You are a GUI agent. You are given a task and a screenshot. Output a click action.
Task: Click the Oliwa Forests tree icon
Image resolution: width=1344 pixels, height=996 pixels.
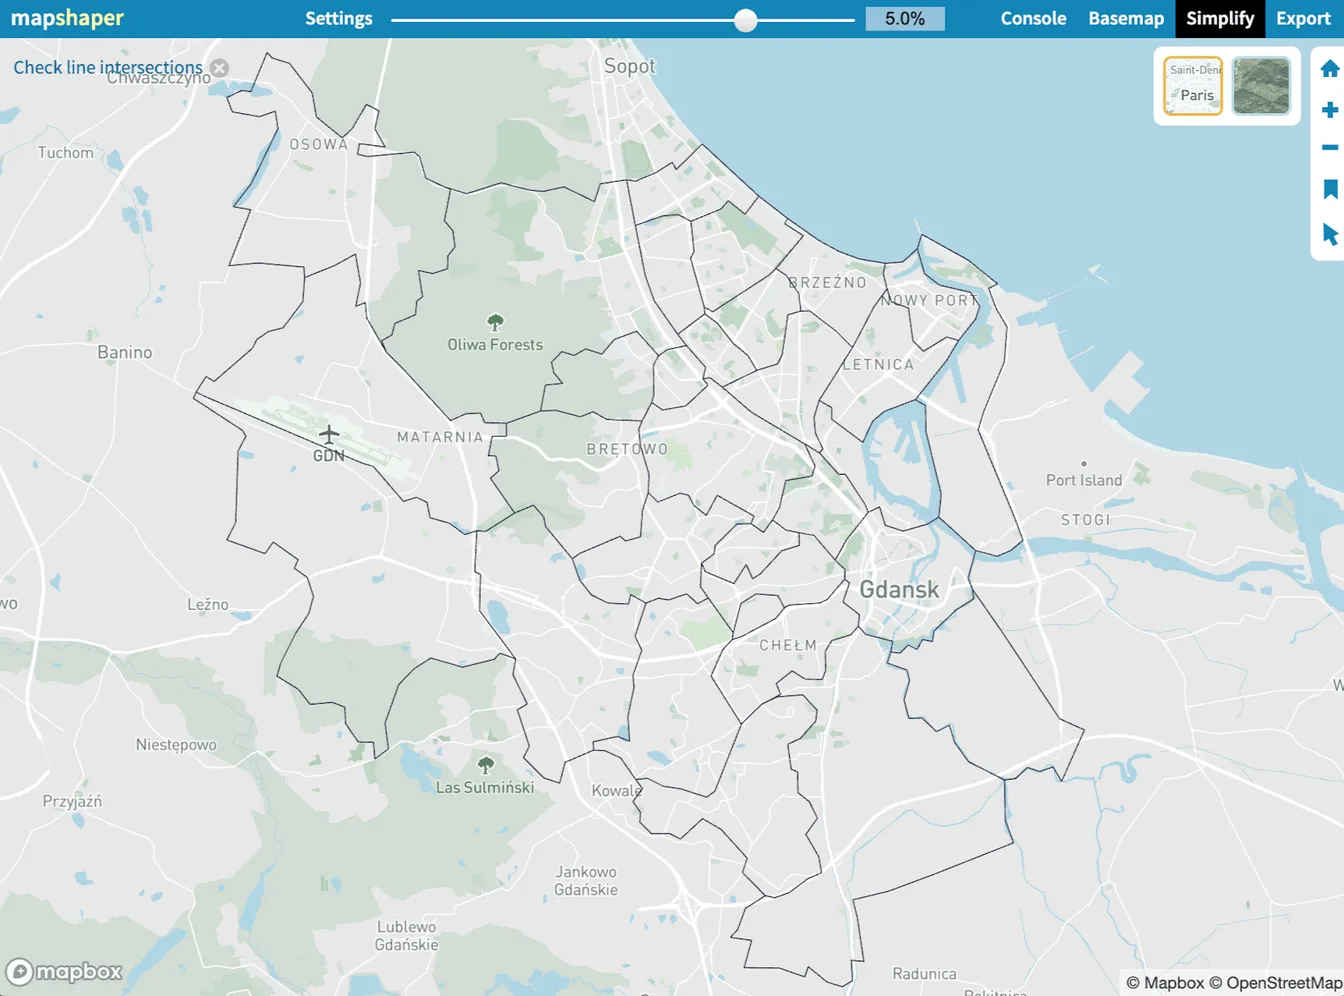pos(495,322)
